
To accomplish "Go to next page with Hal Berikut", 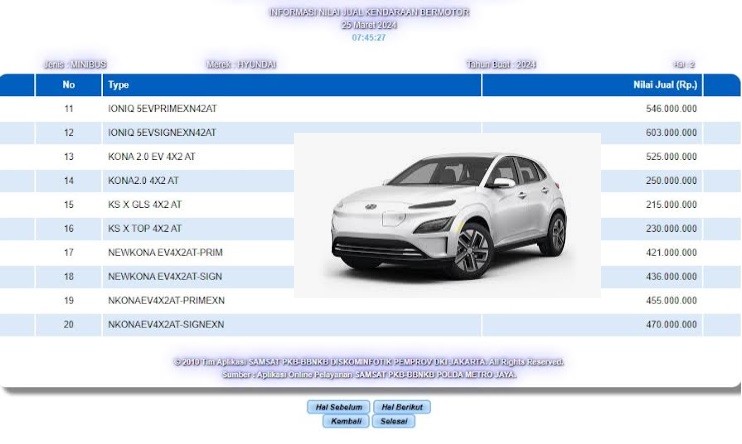I will [400, 407].
